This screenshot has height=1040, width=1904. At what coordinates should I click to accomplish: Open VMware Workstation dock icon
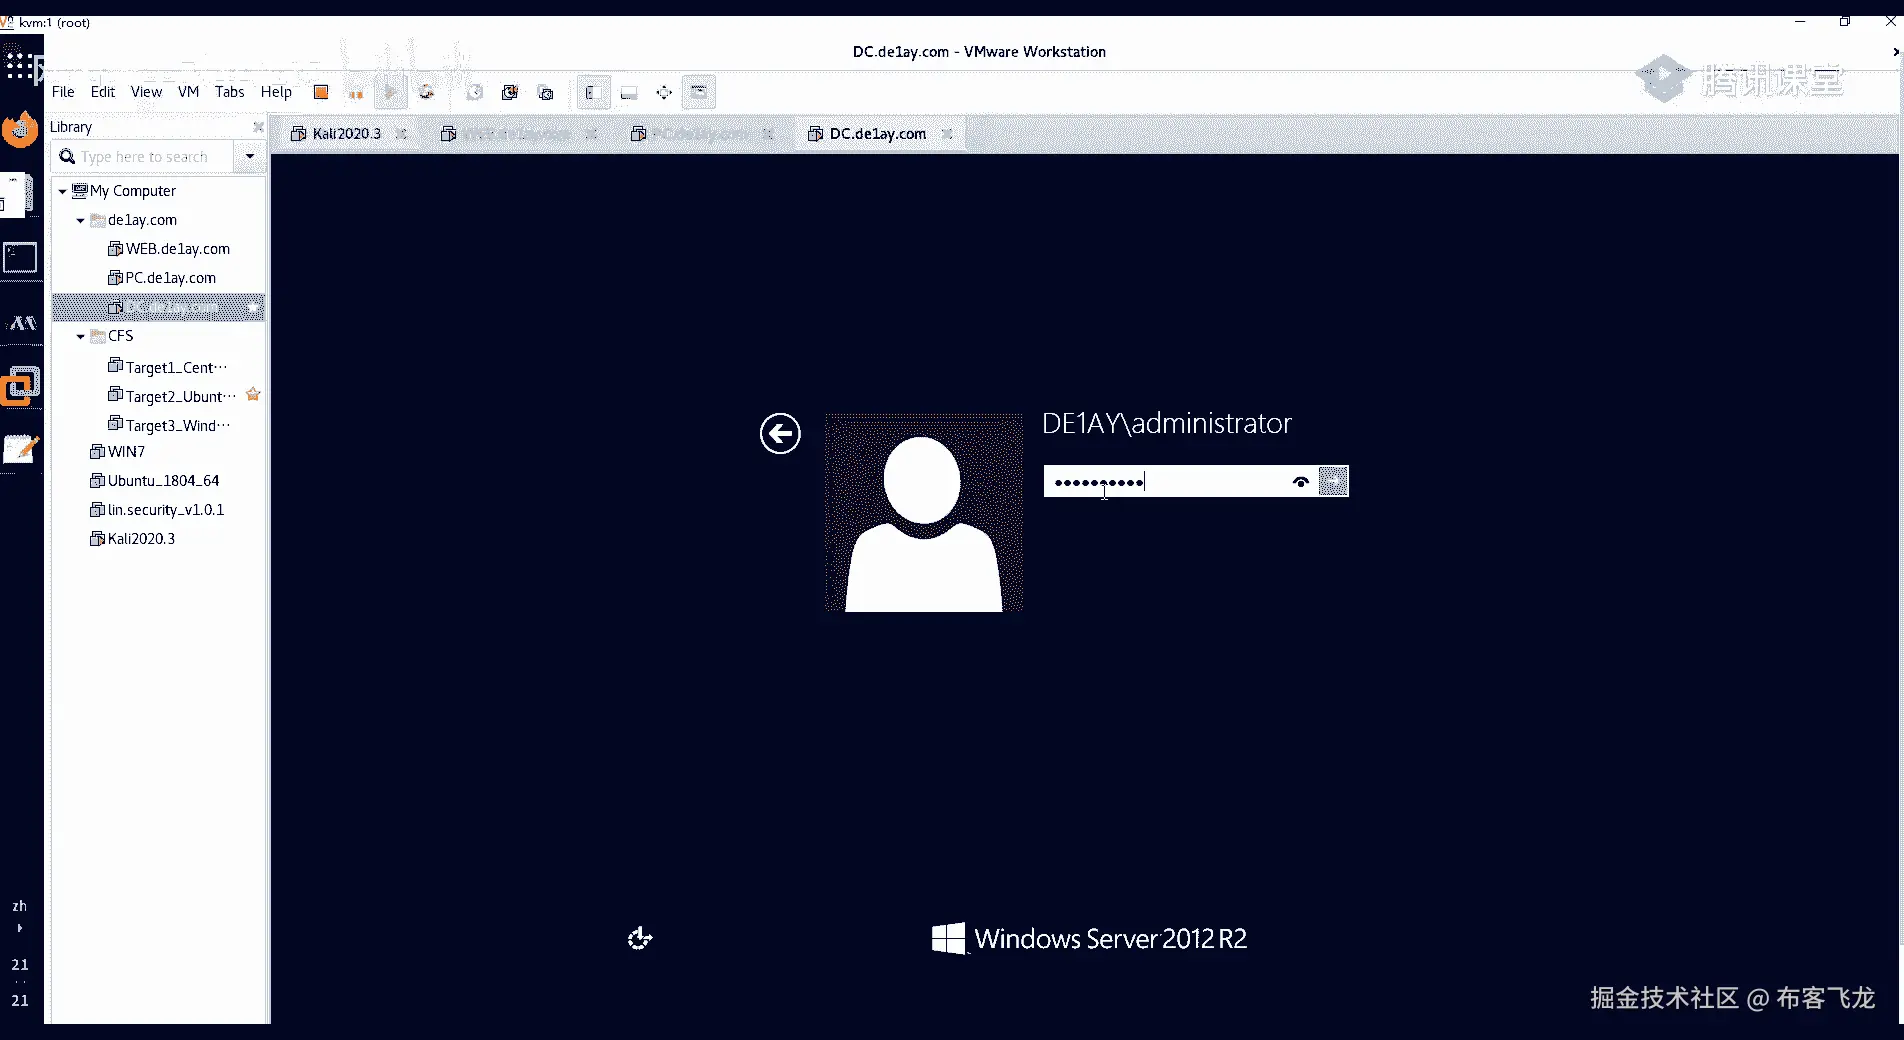click(21, 385)
